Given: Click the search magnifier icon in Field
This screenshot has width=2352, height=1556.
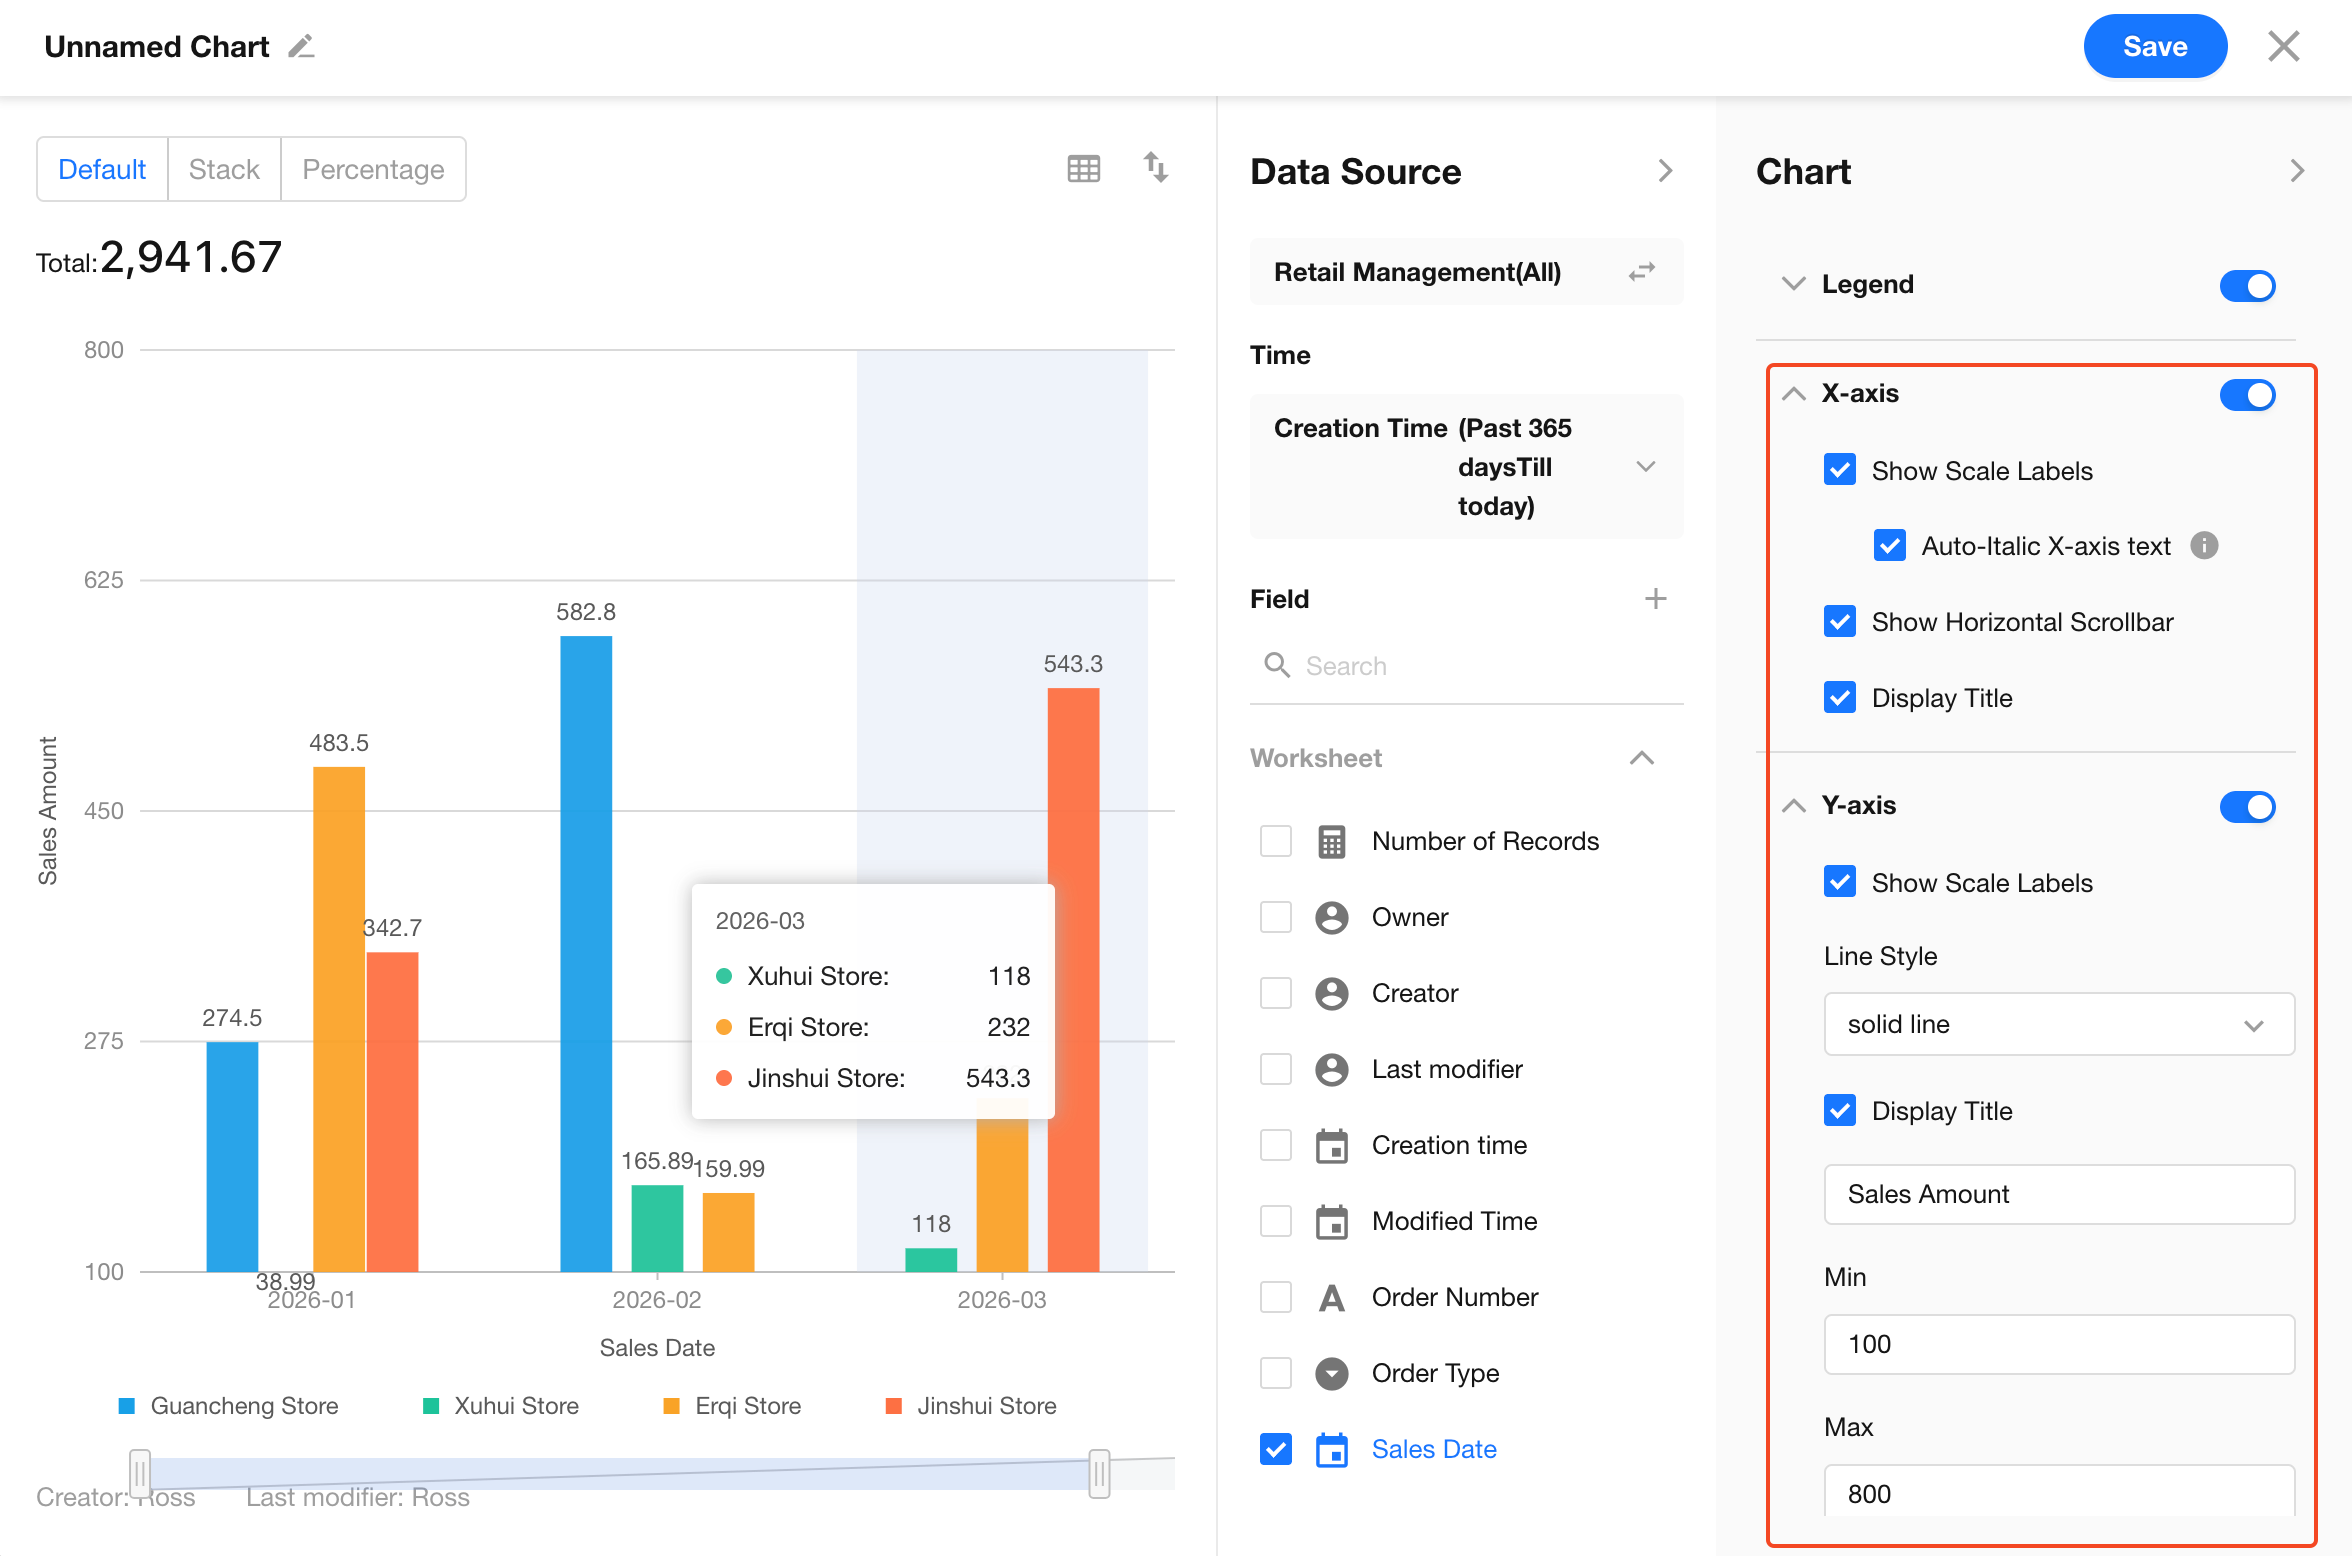Looking at the screenshot, I should click(x=1276, y=665).
